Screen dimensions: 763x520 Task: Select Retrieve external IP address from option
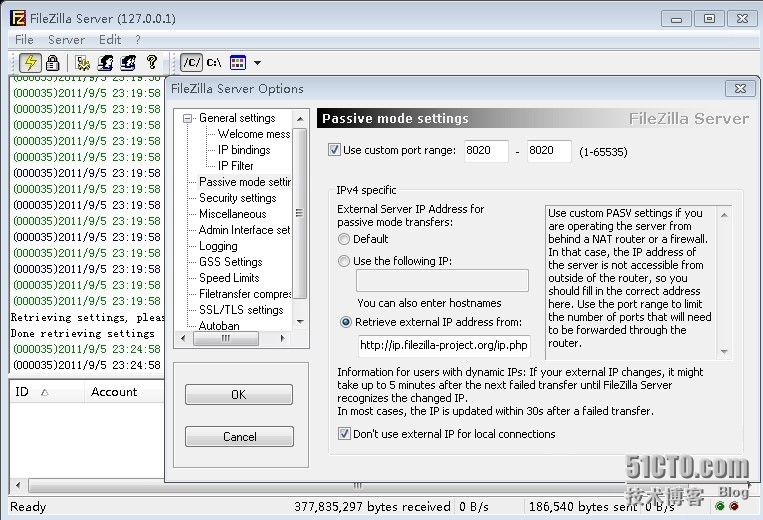(345, 322)
